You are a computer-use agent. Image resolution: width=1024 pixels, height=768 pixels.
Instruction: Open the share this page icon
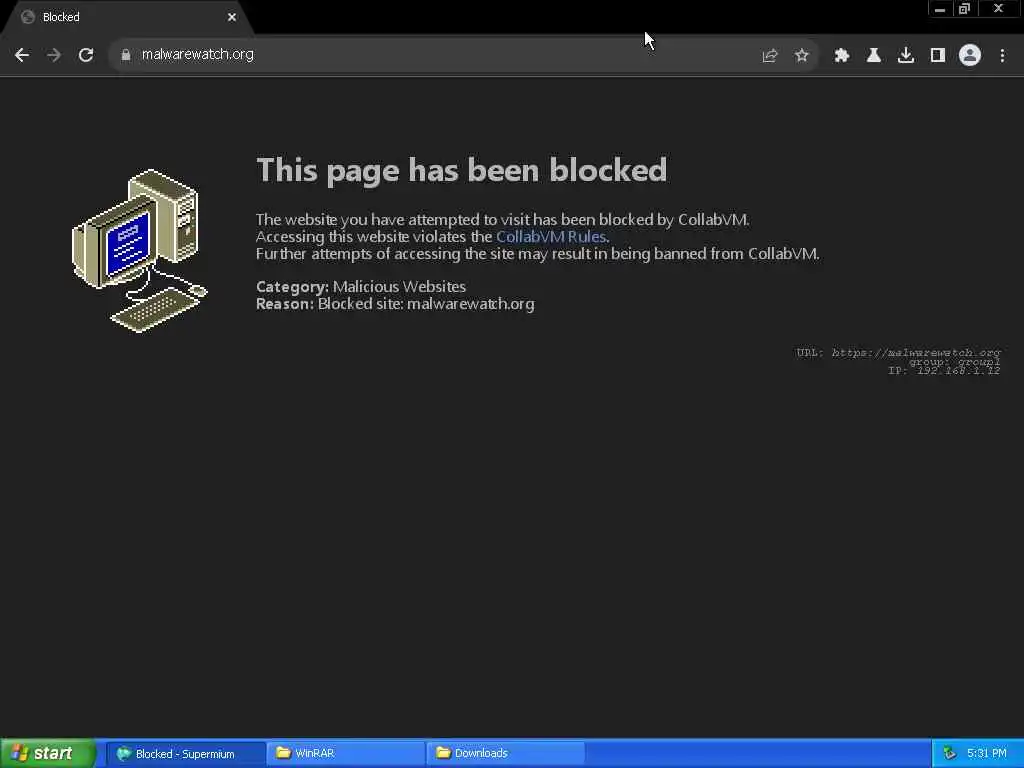pos(770,56)
